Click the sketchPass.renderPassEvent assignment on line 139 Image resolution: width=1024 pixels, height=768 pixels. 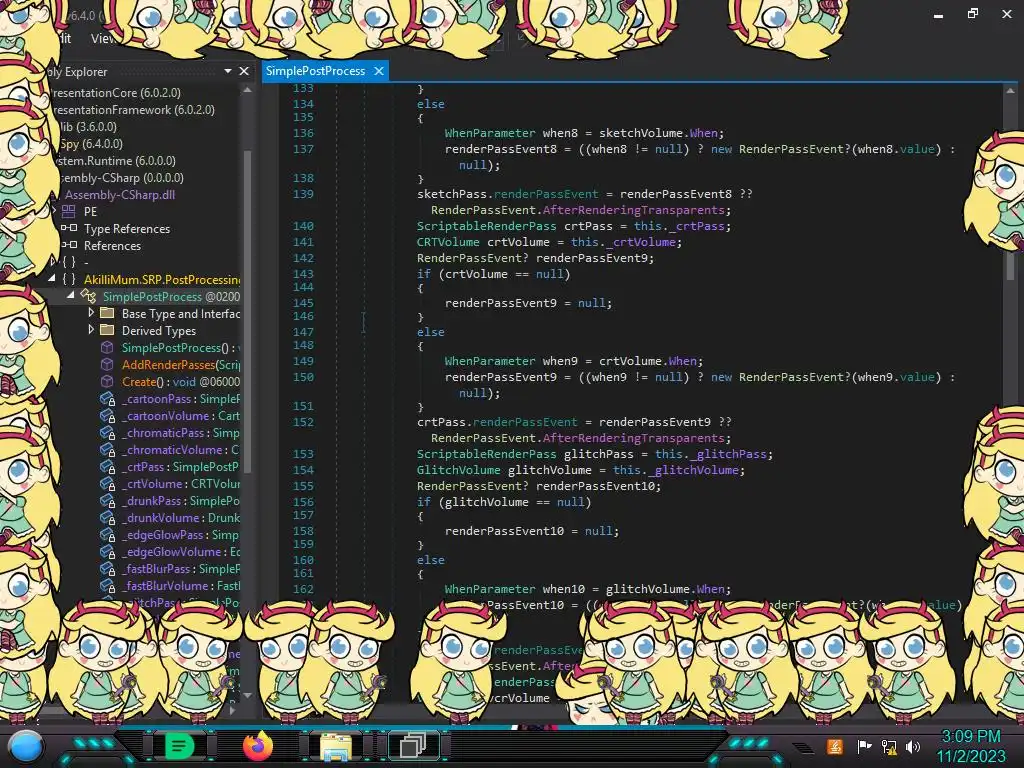tap(584, 194)
